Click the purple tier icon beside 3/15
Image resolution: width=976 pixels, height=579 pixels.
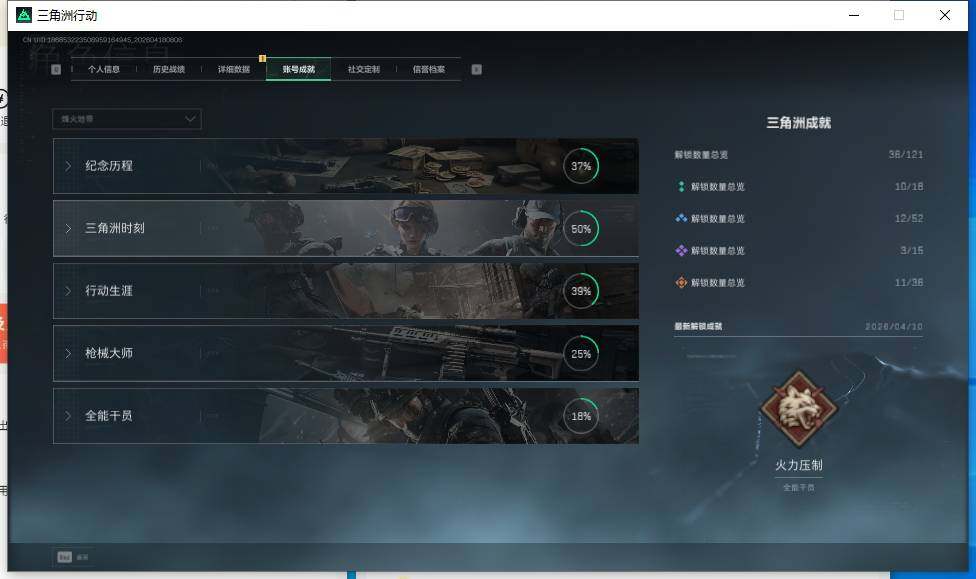[x=681, y=250]
